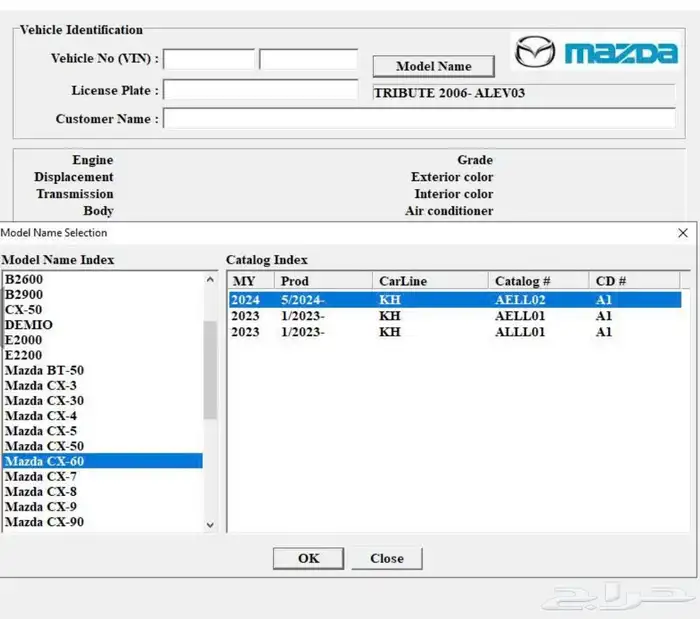This screenshot has height=619, width=700.
Task: Select the ALLL01 catalog row
Action: point(455,332)
